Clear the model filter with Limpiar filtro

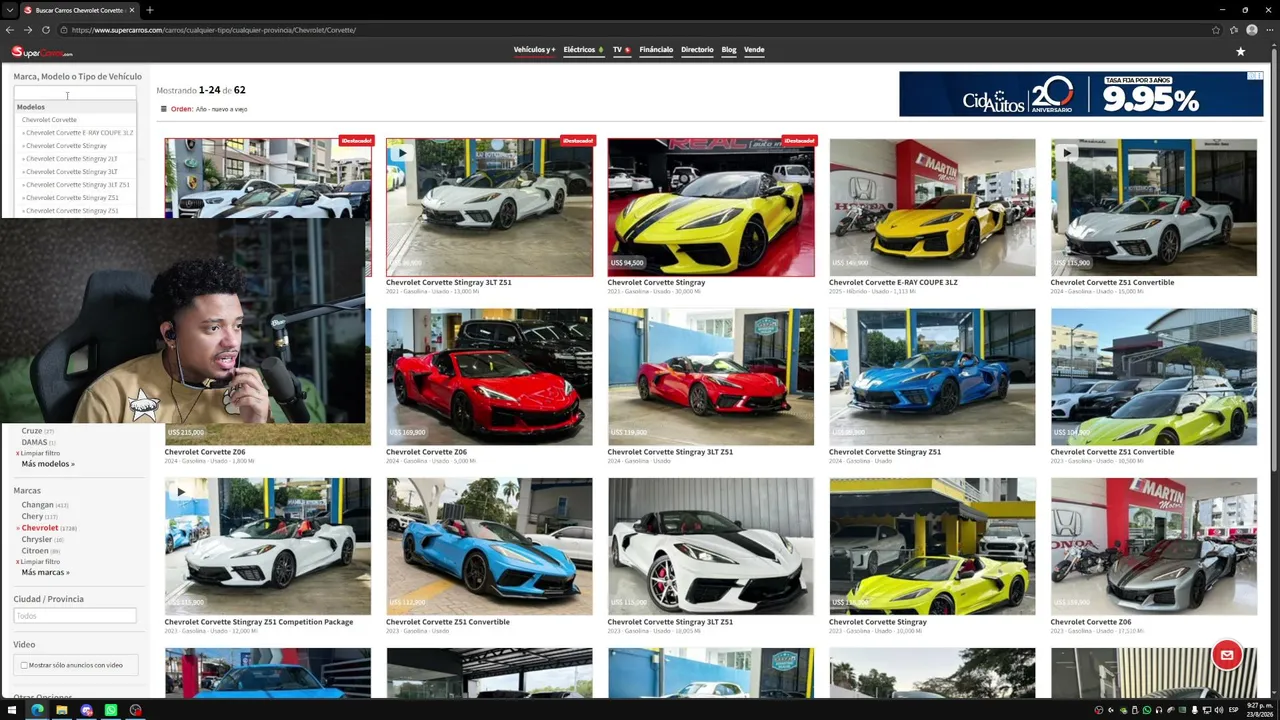(x=40, y=453)
